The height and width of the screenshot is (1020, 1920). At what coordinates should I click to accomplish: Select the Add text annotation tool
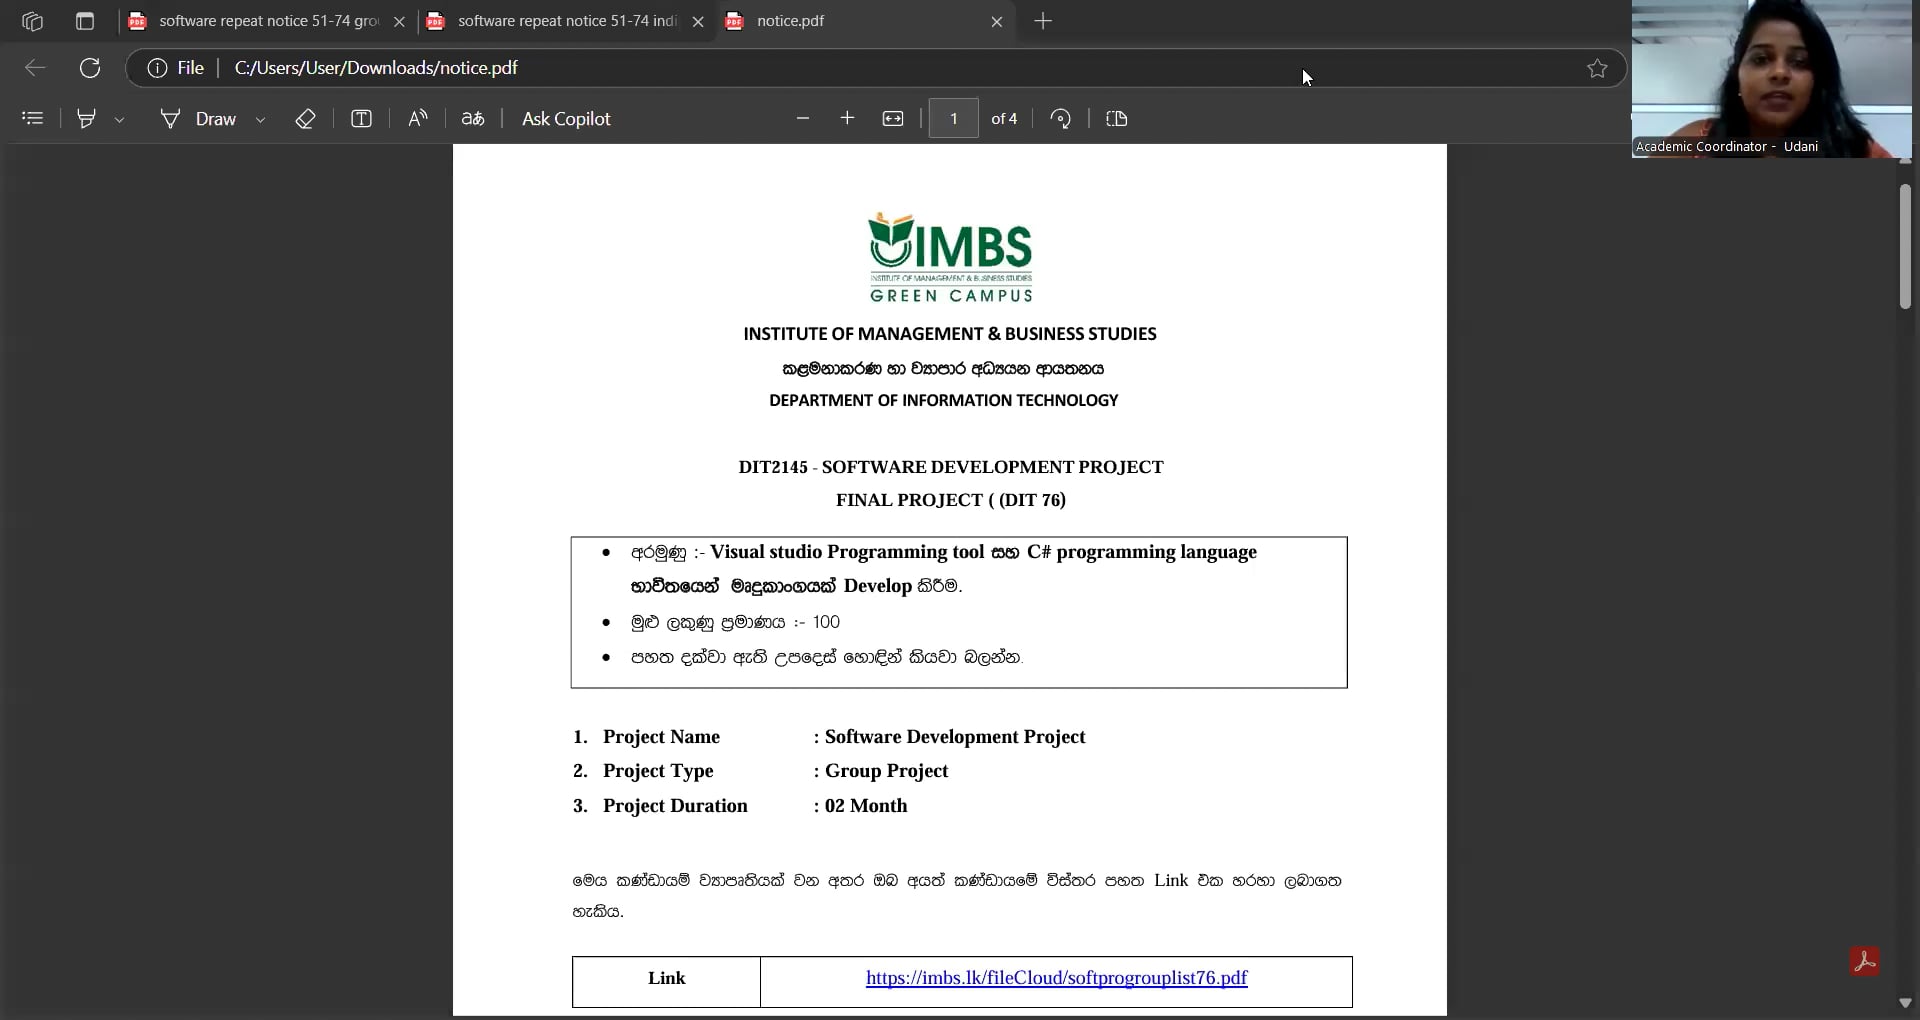[x=361, y=118]
